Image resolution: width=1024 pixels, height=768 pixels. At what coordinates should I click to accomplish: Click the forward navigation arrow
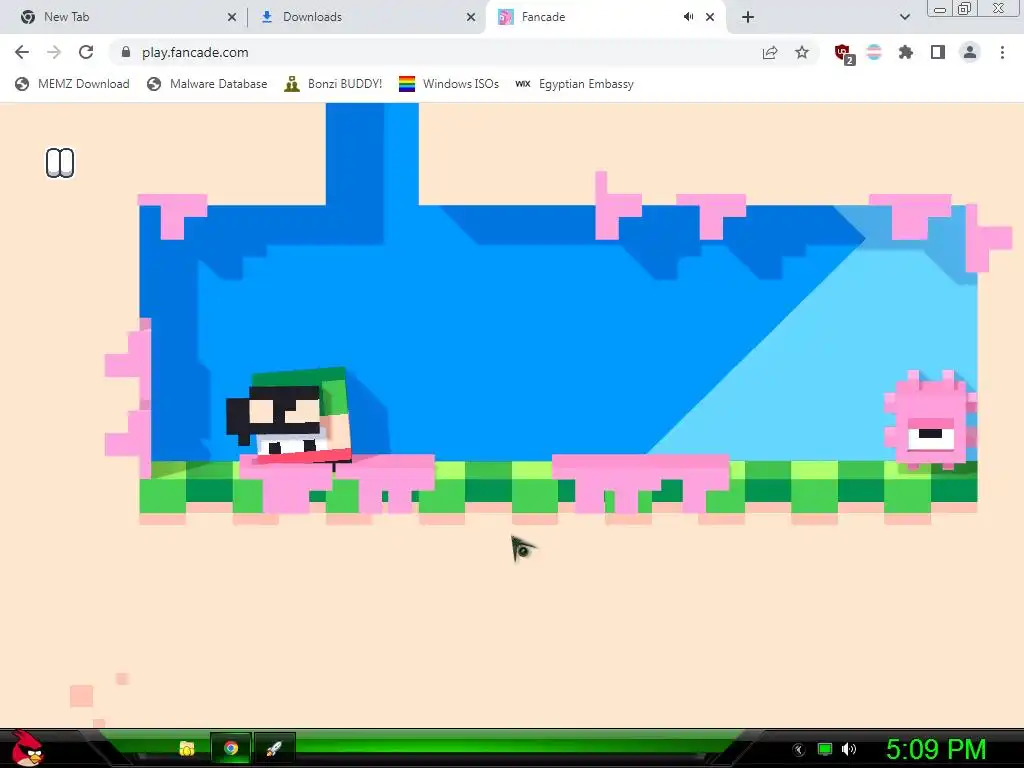[54, 52]
